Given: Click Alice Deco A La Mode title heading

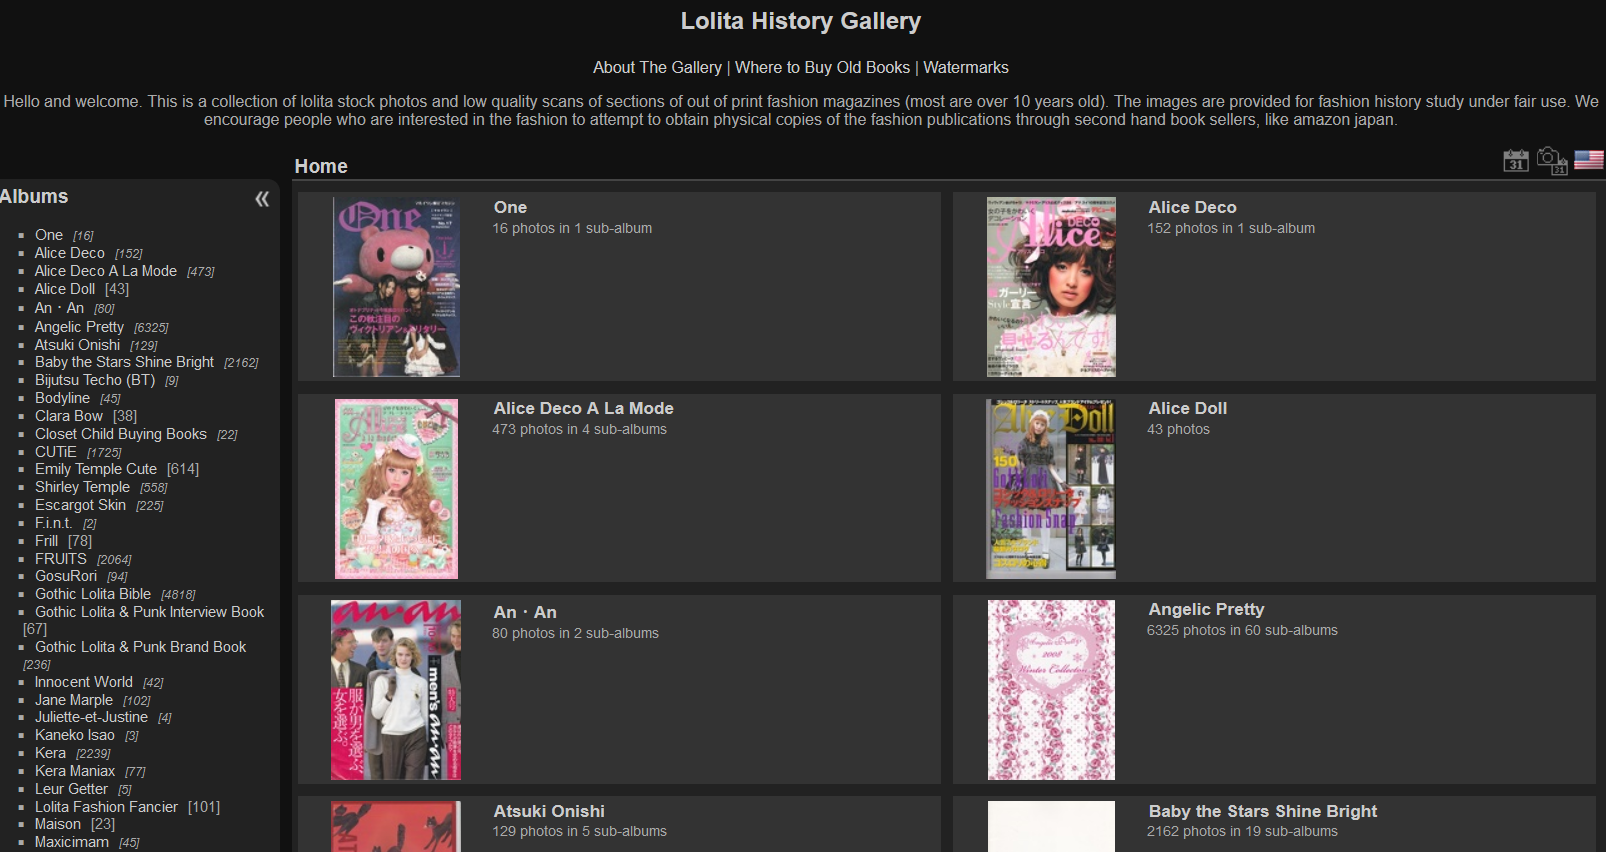Looking at the screenshot, I should [583, 409].
